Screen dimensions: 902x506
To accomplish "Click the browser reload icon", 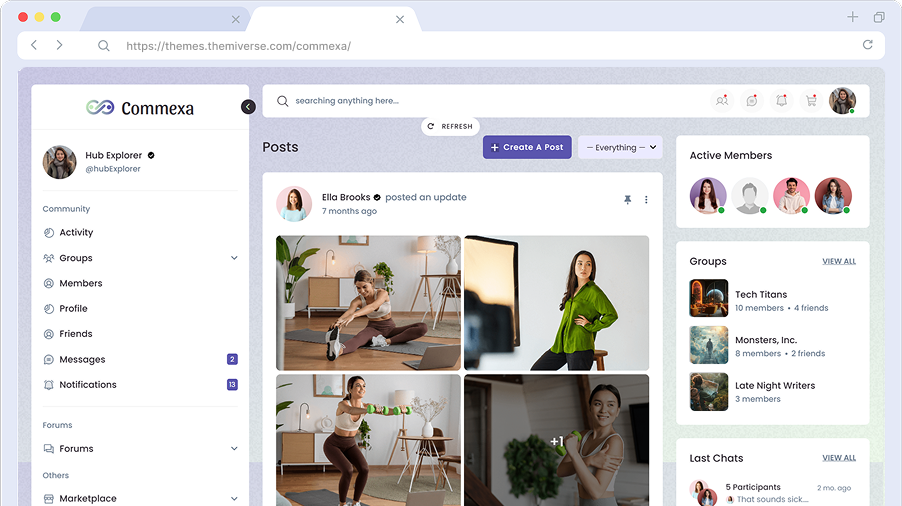I will pos(867,45).
